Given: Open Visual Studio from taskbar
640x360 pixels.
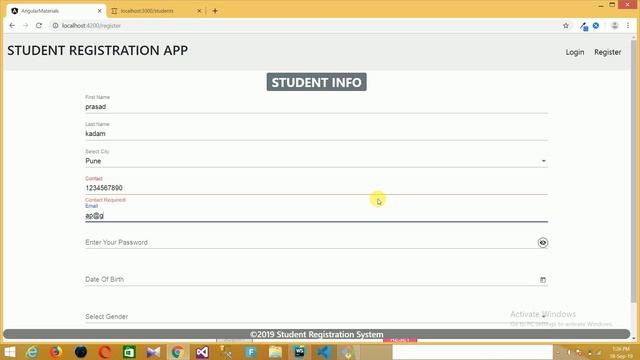Looking at the screenshot, I should click(202, 352).
